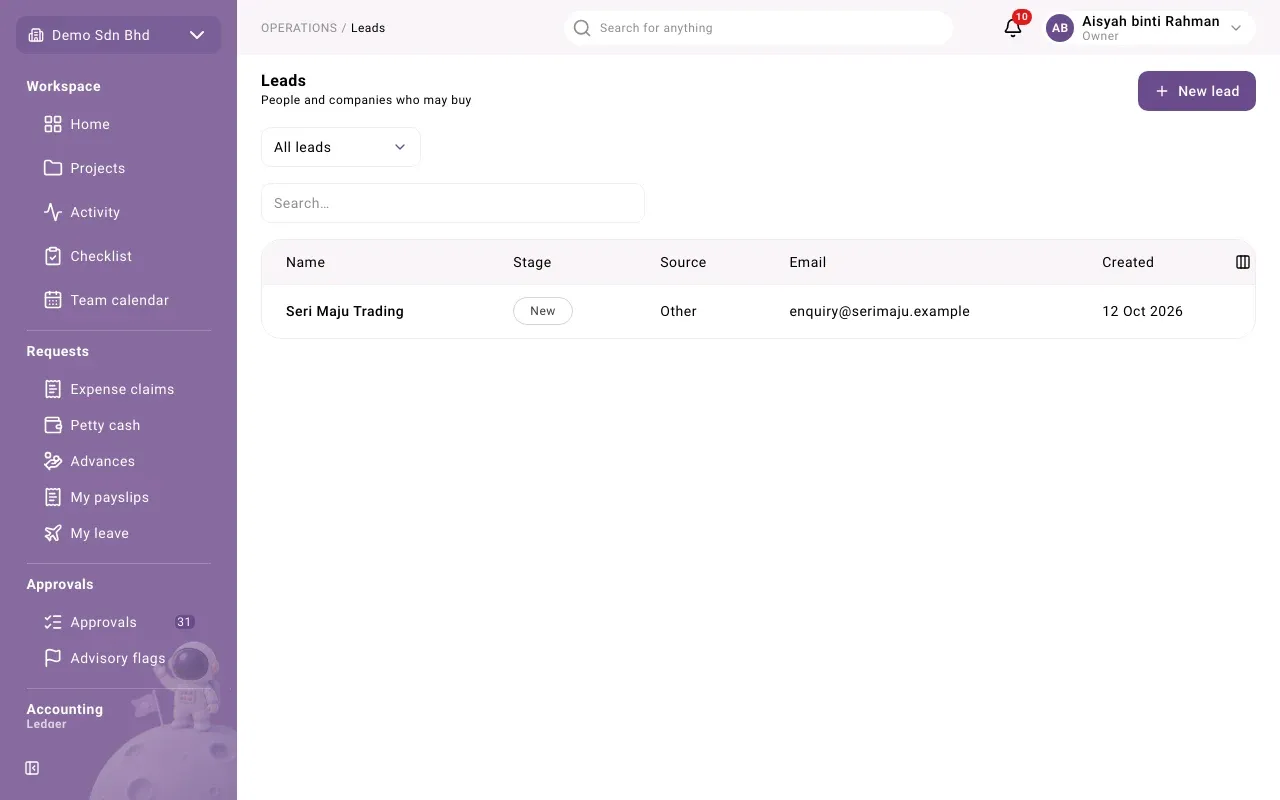The width and height of the screenshot is (1280, 800).
Task: Click the Stage column header
Action: click(532, 262)
